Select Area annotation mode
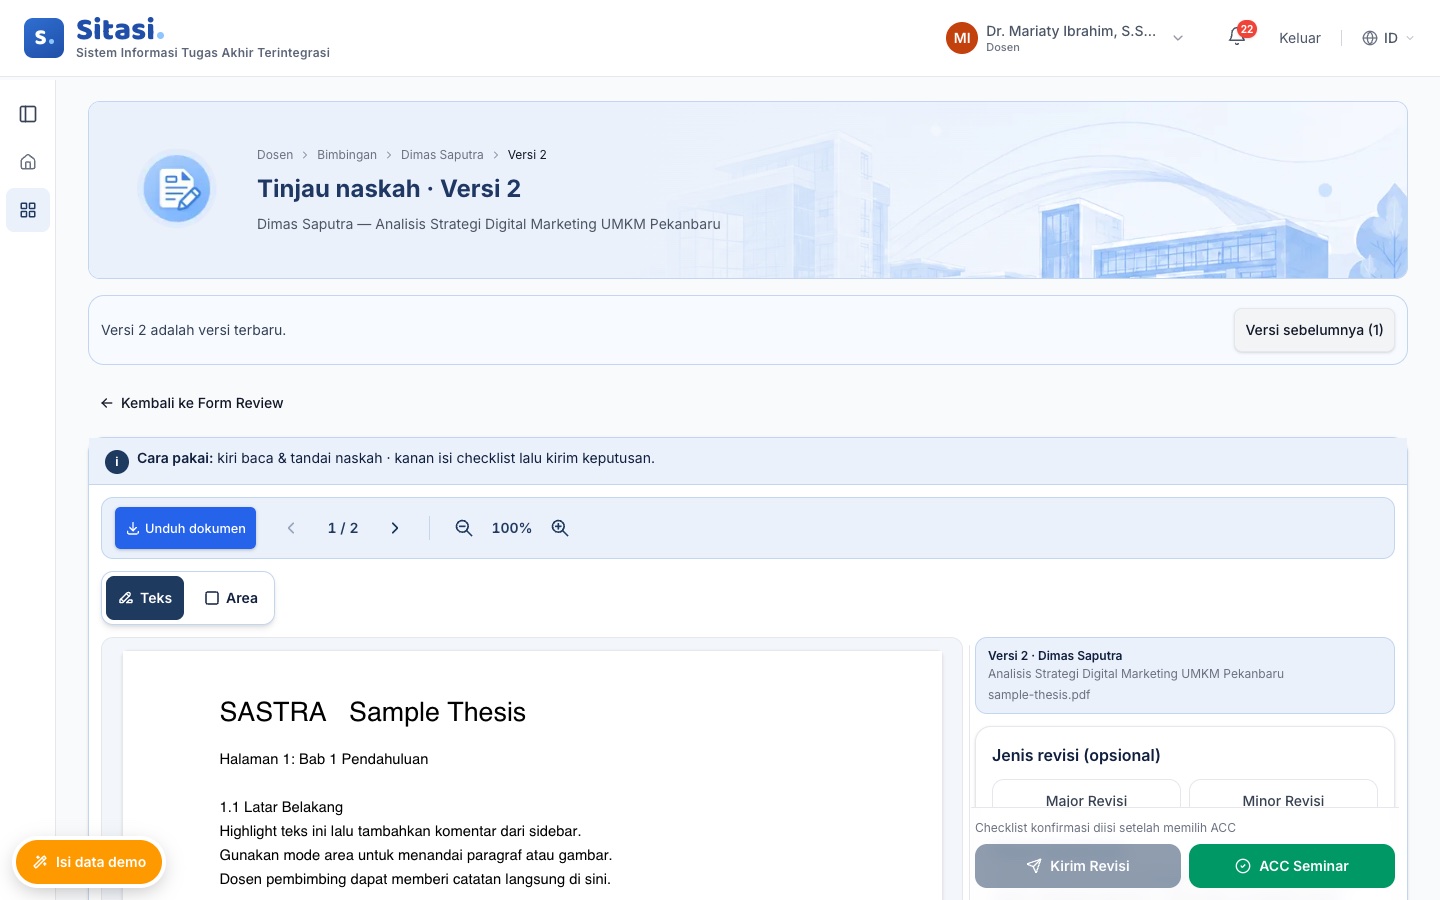Viewport: 1440px width, 900px height. pos(231,598)
